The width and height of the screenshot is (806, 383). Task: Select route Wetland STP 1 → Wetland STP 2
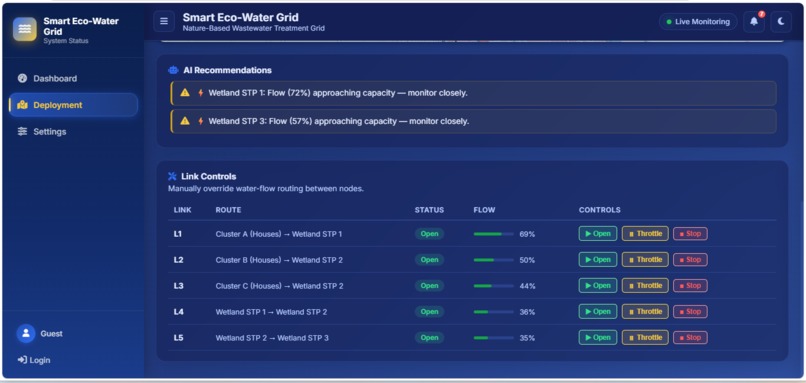click(271, 312)
